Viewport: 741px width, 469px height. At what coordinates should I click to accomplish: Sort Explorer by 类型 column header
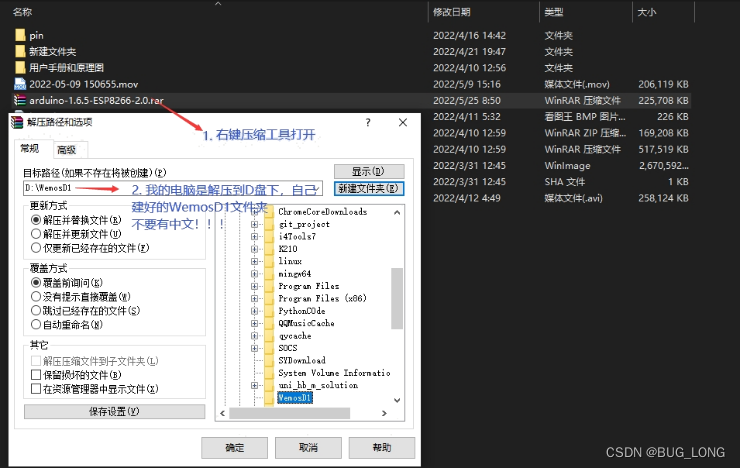pyautogui.click(x=554, y=12)
